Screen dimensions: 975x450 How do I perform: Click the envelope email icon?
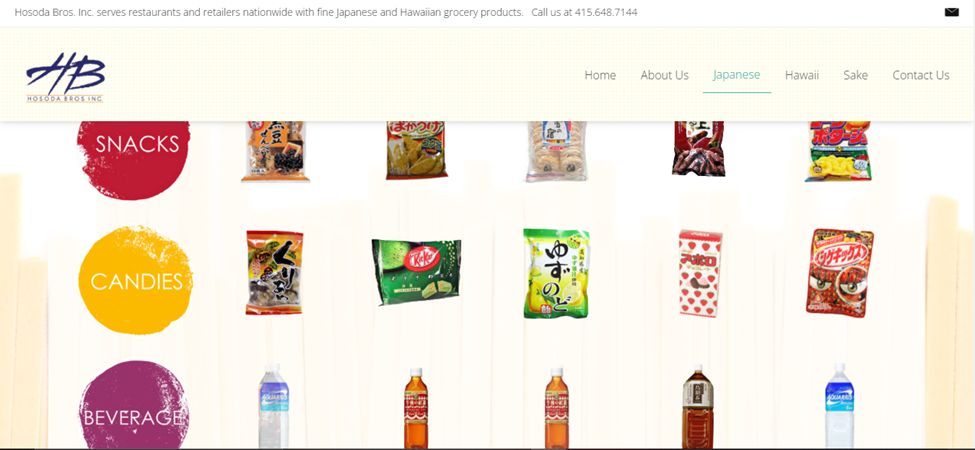pyautogui.click(x=951, y=12)
